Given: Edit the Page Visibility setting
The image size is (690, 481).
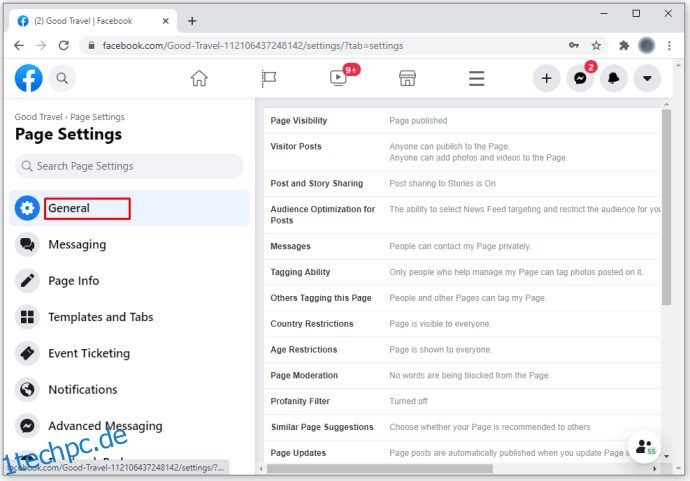Looking at the screenshot, I should [x=462, y=121].
